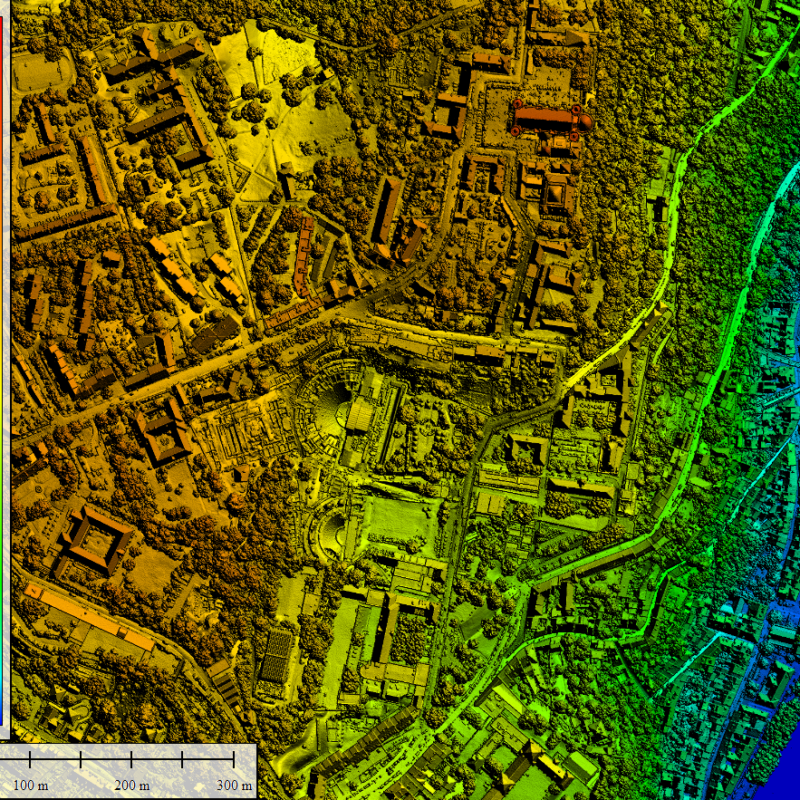Click the 100 m scale bar label
Image resolution: width=800 pixels, height=800 pixels.
[30, 783]
